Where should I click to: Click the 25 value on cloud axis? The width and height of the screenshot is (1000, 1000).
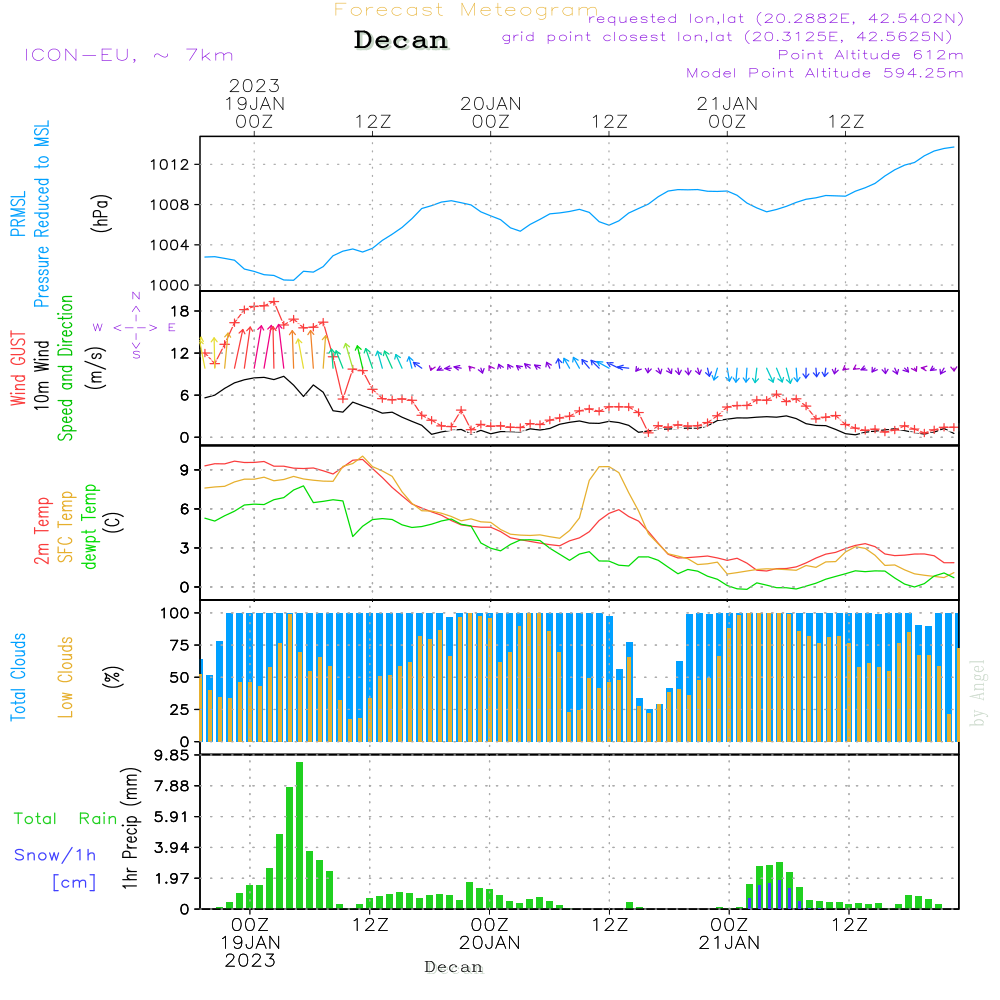(x=179, y=710)
